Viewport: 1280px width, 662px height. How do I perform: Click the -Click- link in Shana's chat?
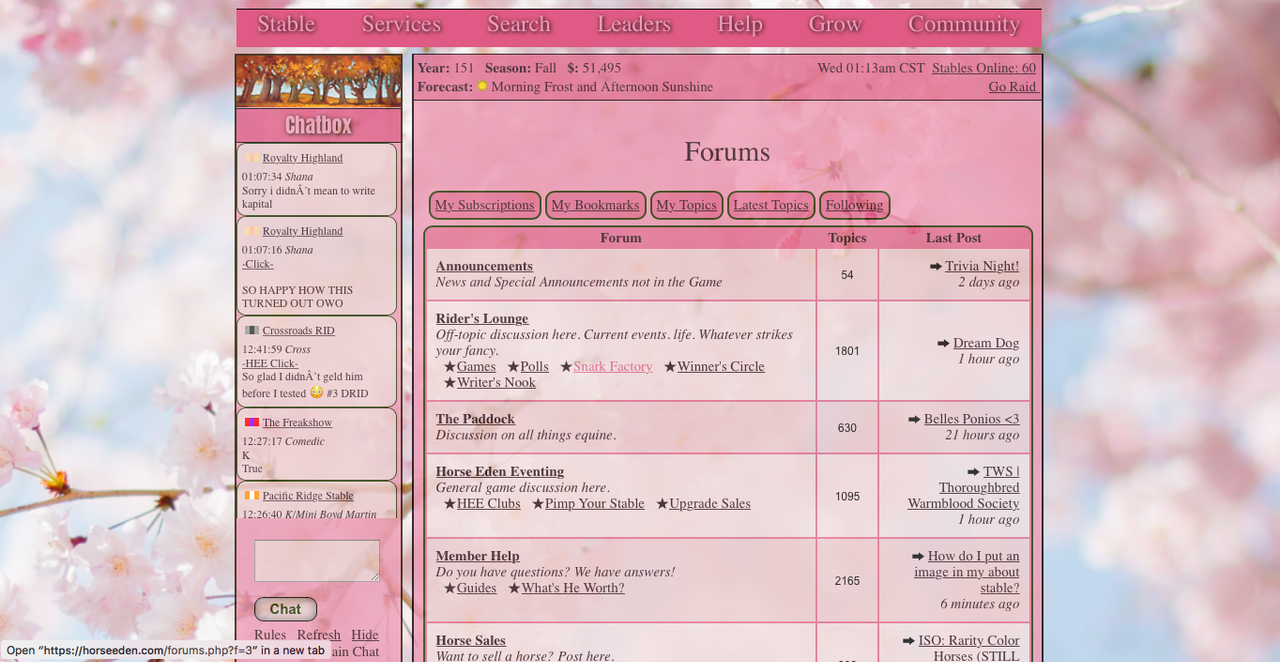258,264
